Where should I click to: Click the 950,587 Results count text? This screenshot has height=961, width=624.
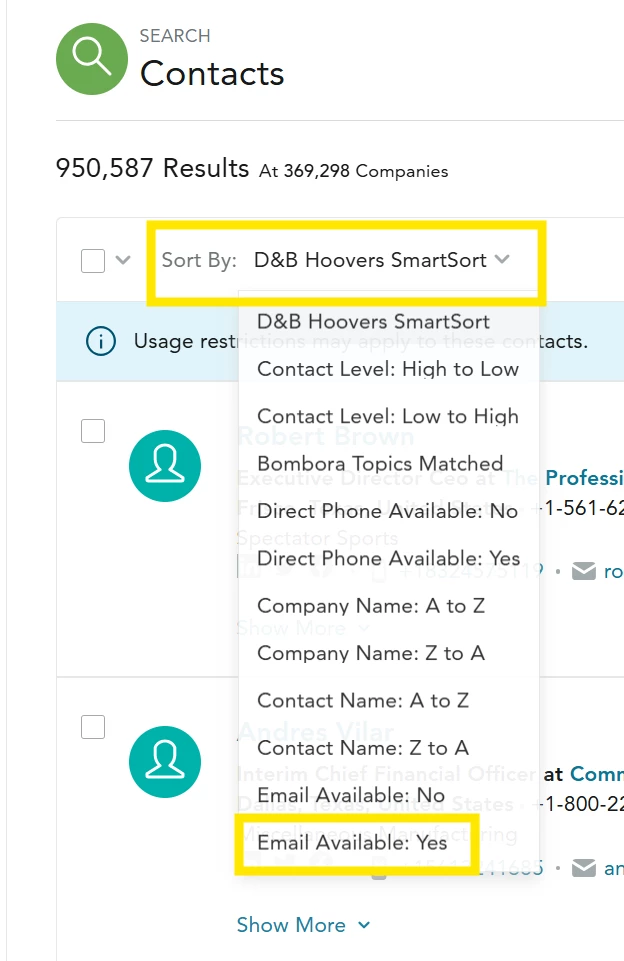point(152,168)
